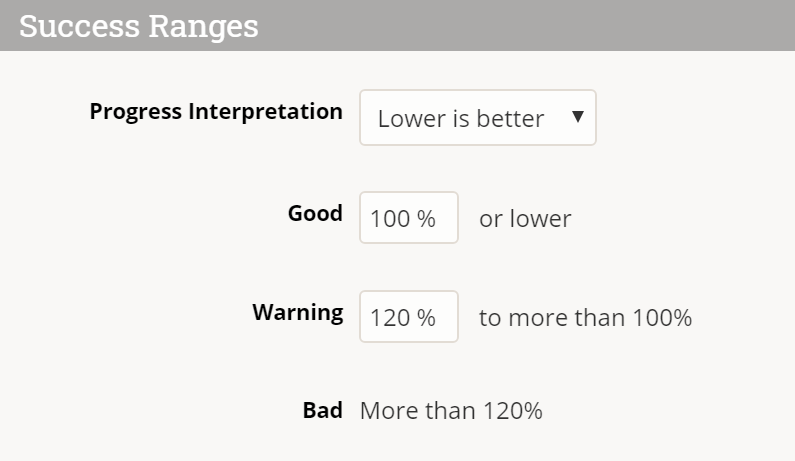
Task: Click the Success Ranges header bar
Action: (397, 25)
